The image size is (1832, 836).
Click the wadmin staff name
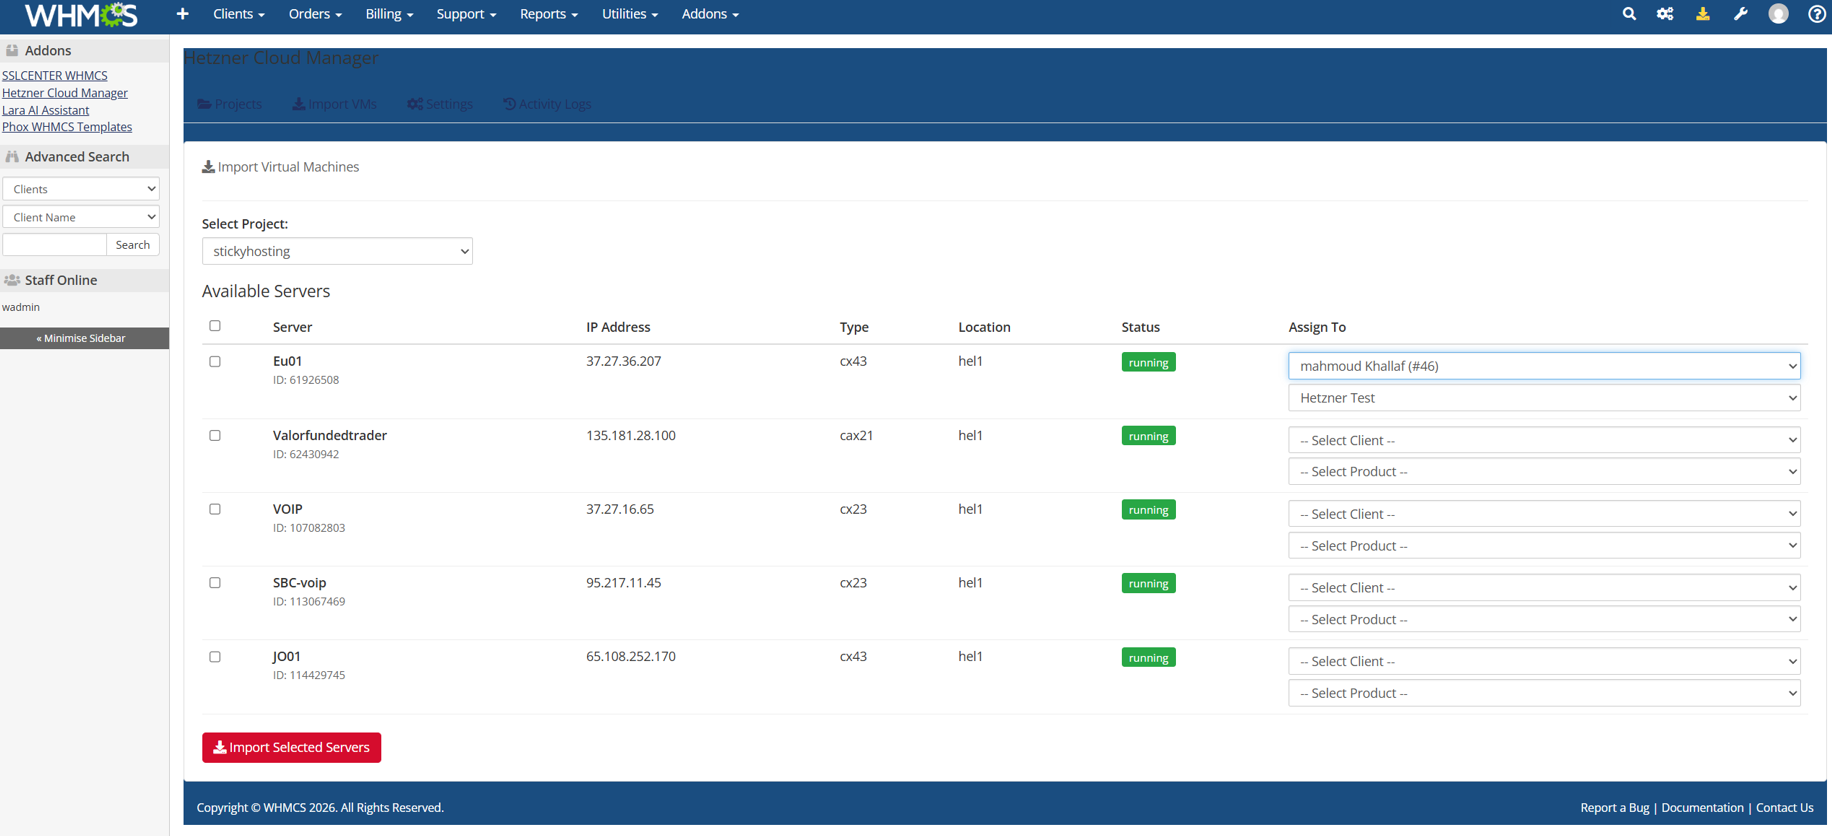[21, 307]
